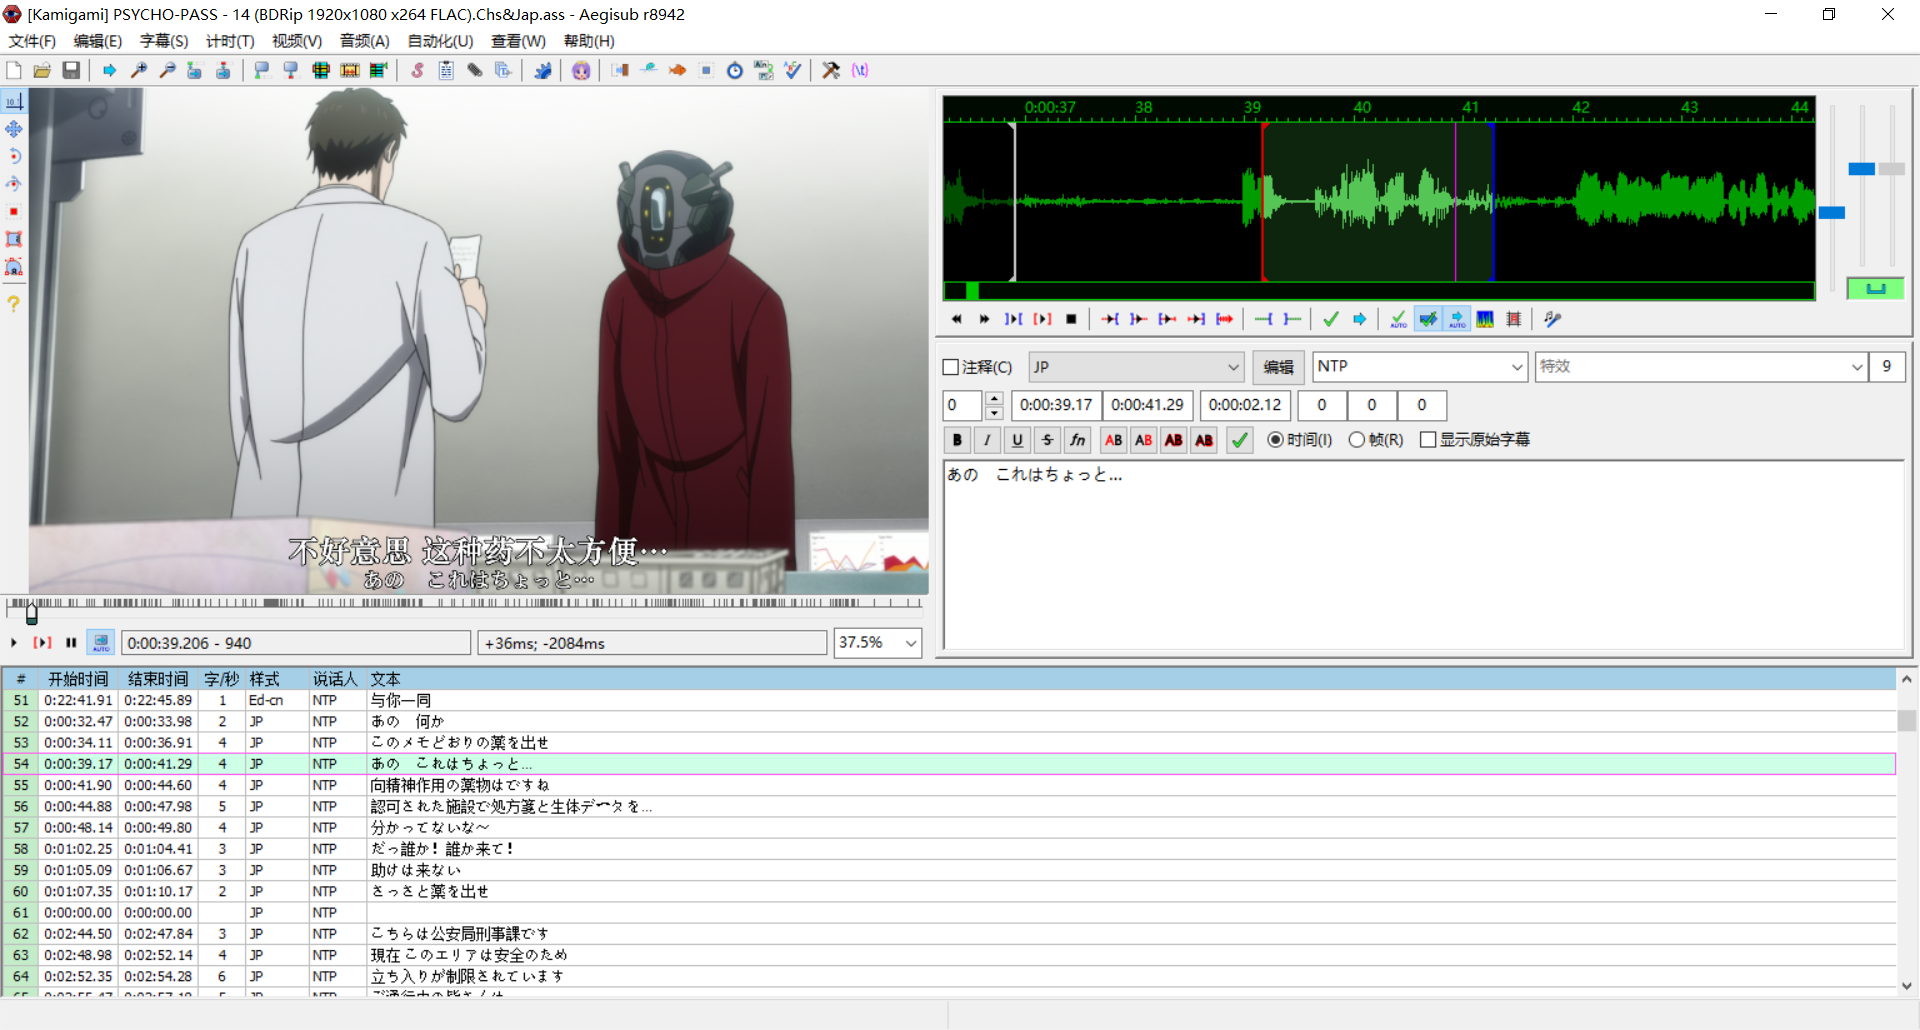The image size is (1920, 1030).
Task: Open the 37.5% video zoom dropdown
Action: pos(911,643)
